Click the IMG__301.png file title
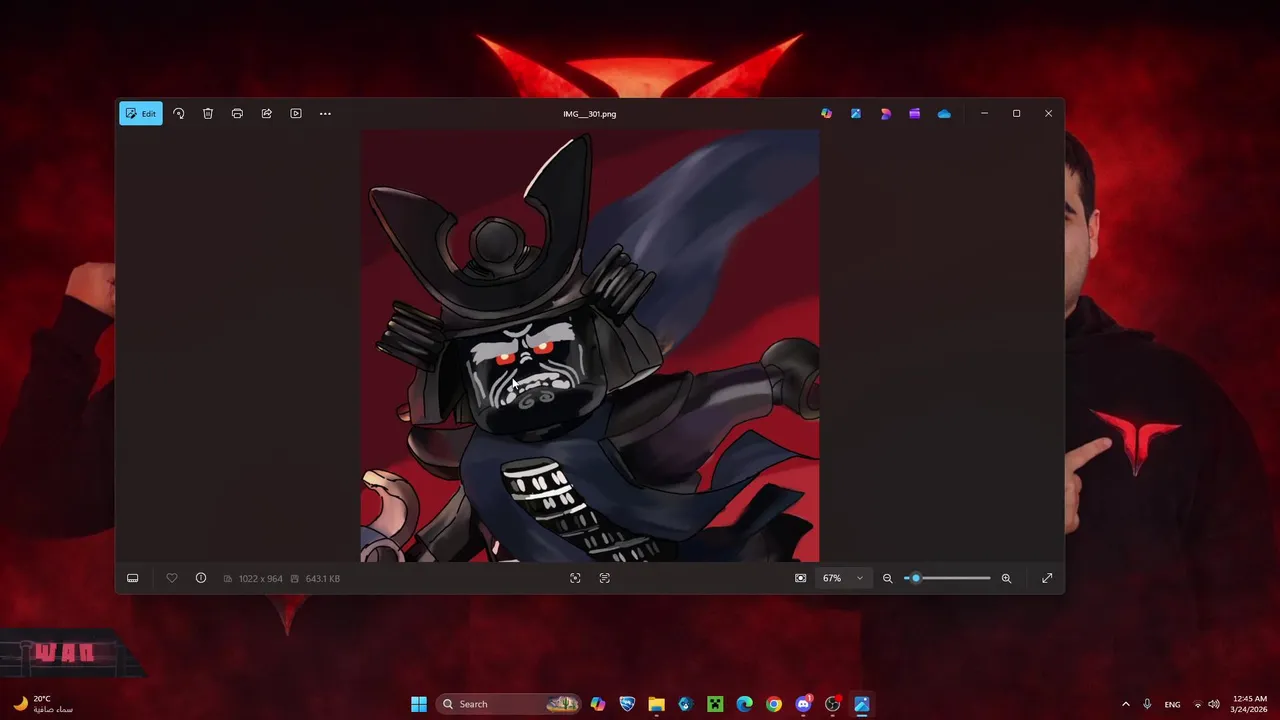1280x720 pixels. pos(590,114)
